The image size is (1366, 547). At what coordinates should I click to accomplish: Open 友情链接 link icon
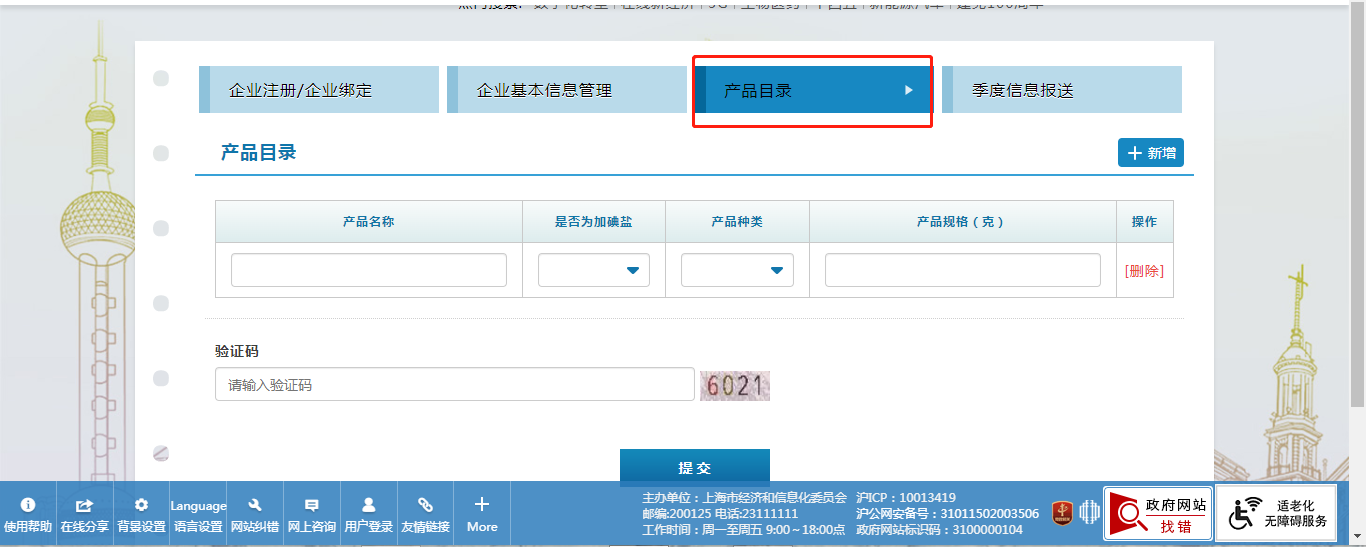click(425, 514)
